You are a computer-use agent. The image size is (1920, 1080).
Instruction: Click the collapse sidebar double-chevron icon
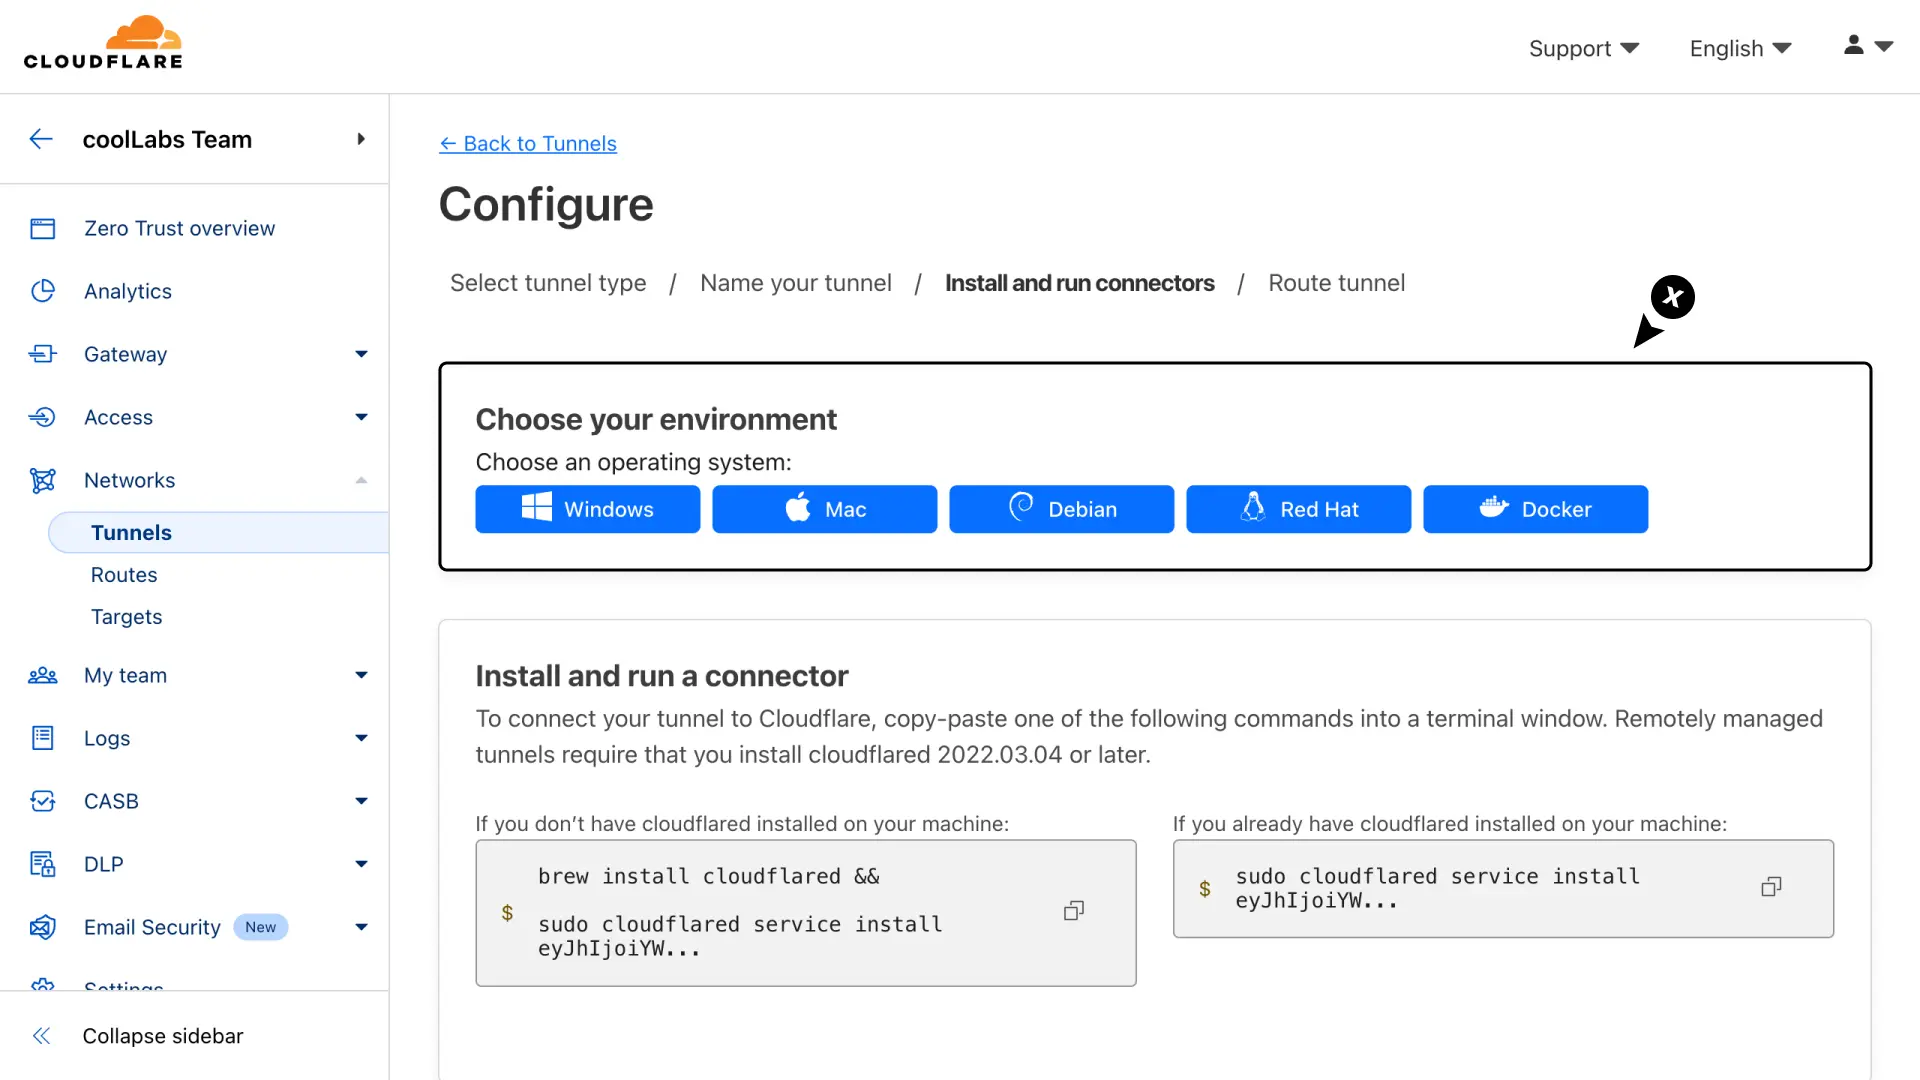(41, 1036)
